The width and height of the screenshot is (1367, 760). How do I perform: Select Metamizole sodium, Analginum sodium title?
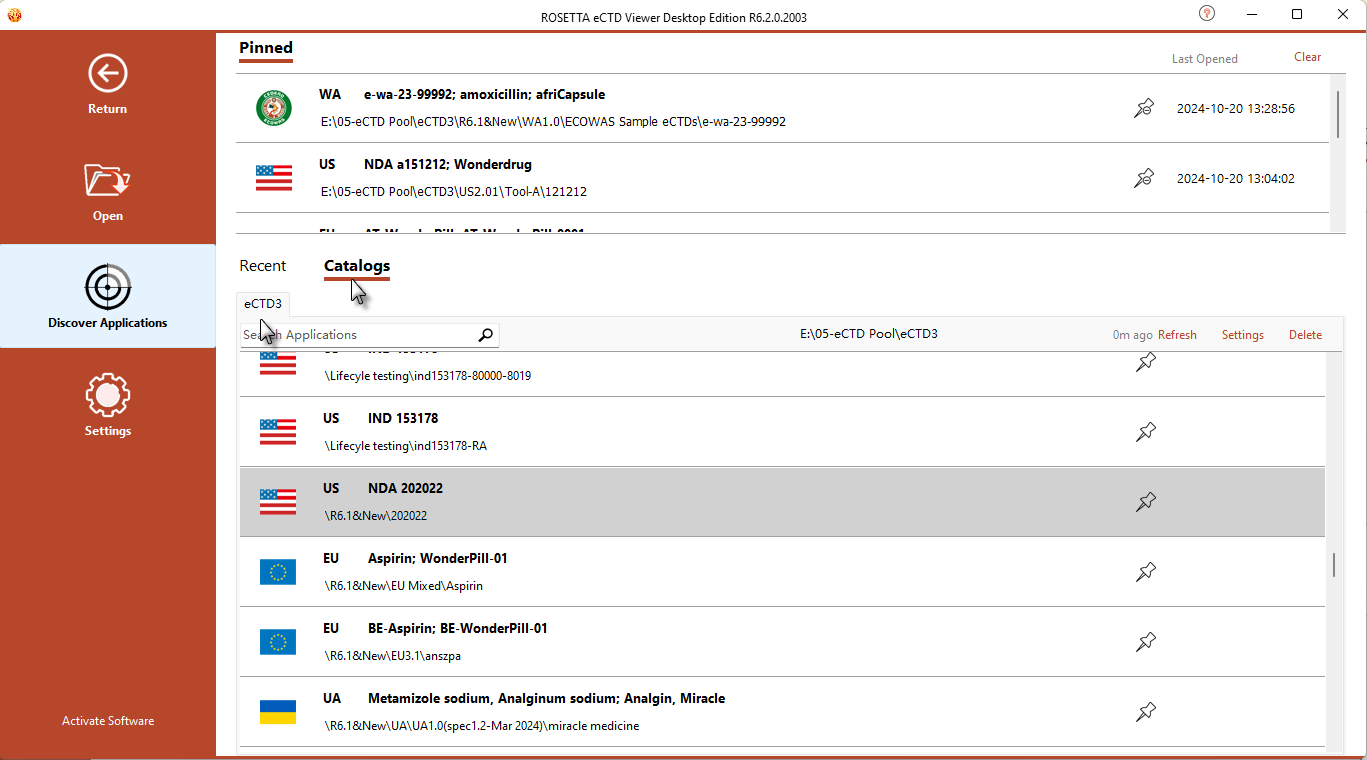point(546,698)
